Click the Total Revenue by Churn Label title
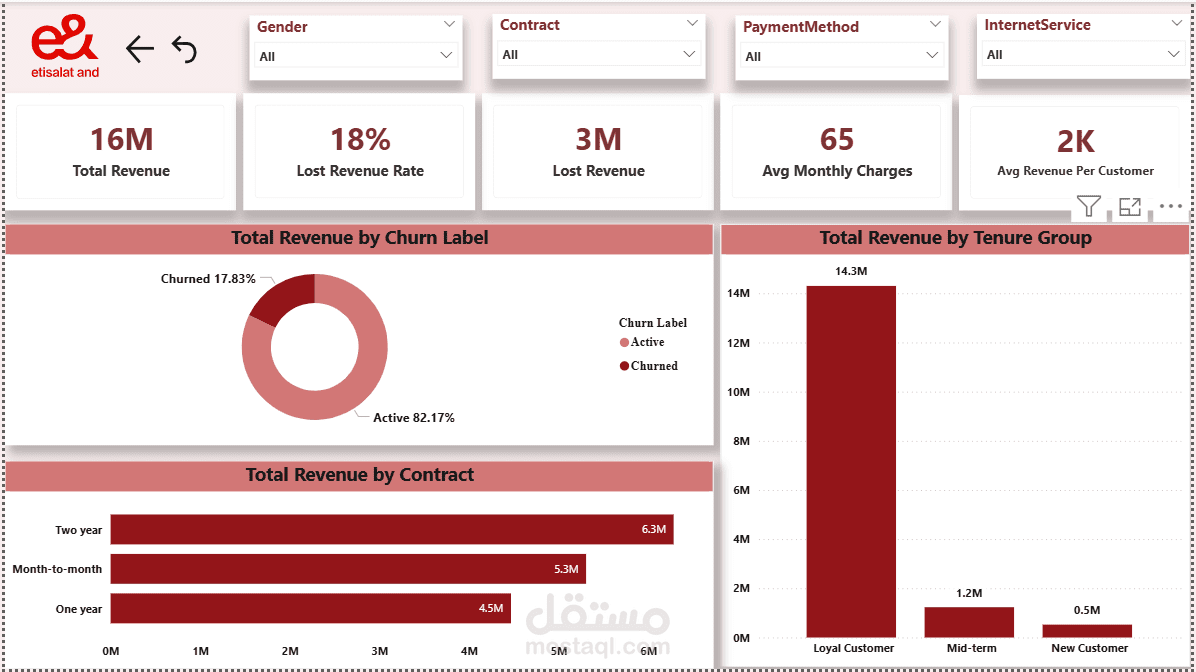The height and width of the screenshot is (672, 1196). tap(359, 238)
